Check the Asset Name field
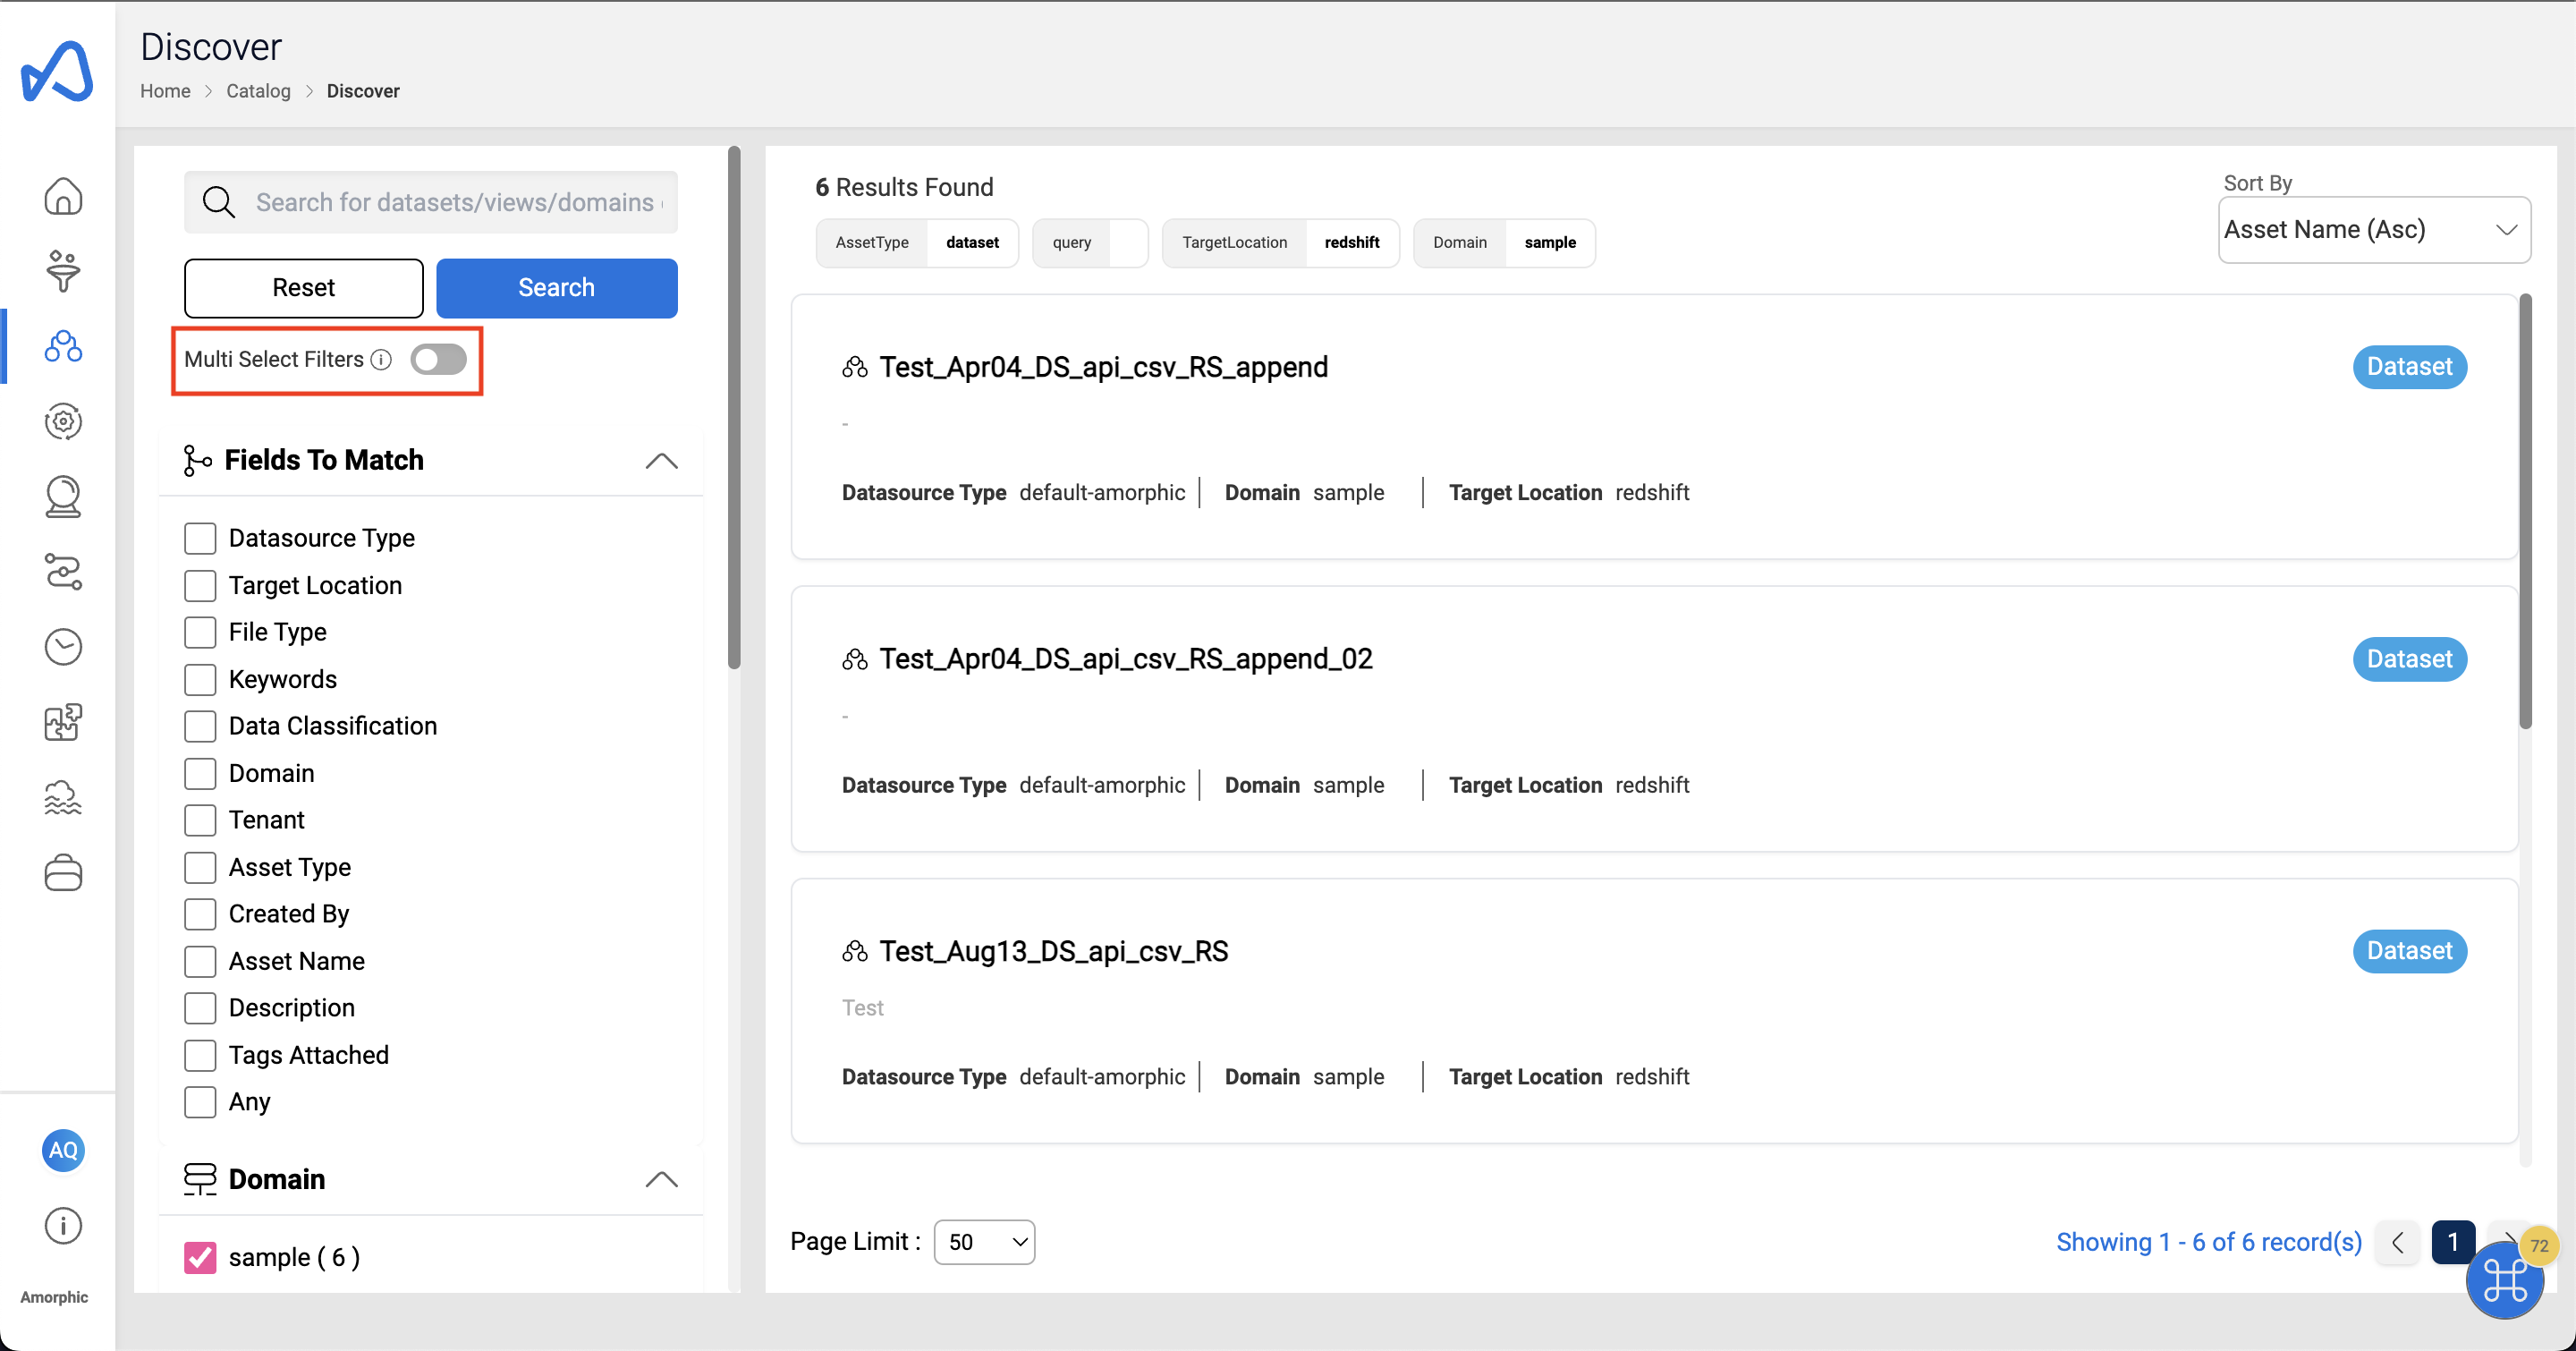Image resolution: width=2576 pixels, height=1351 pixels. 200,961
